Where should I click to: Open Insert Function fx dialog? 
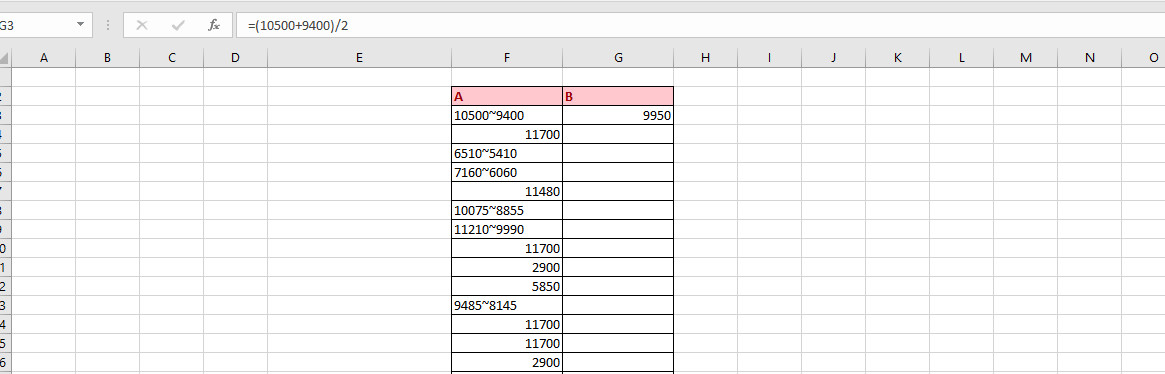click(x=214, y=25)
